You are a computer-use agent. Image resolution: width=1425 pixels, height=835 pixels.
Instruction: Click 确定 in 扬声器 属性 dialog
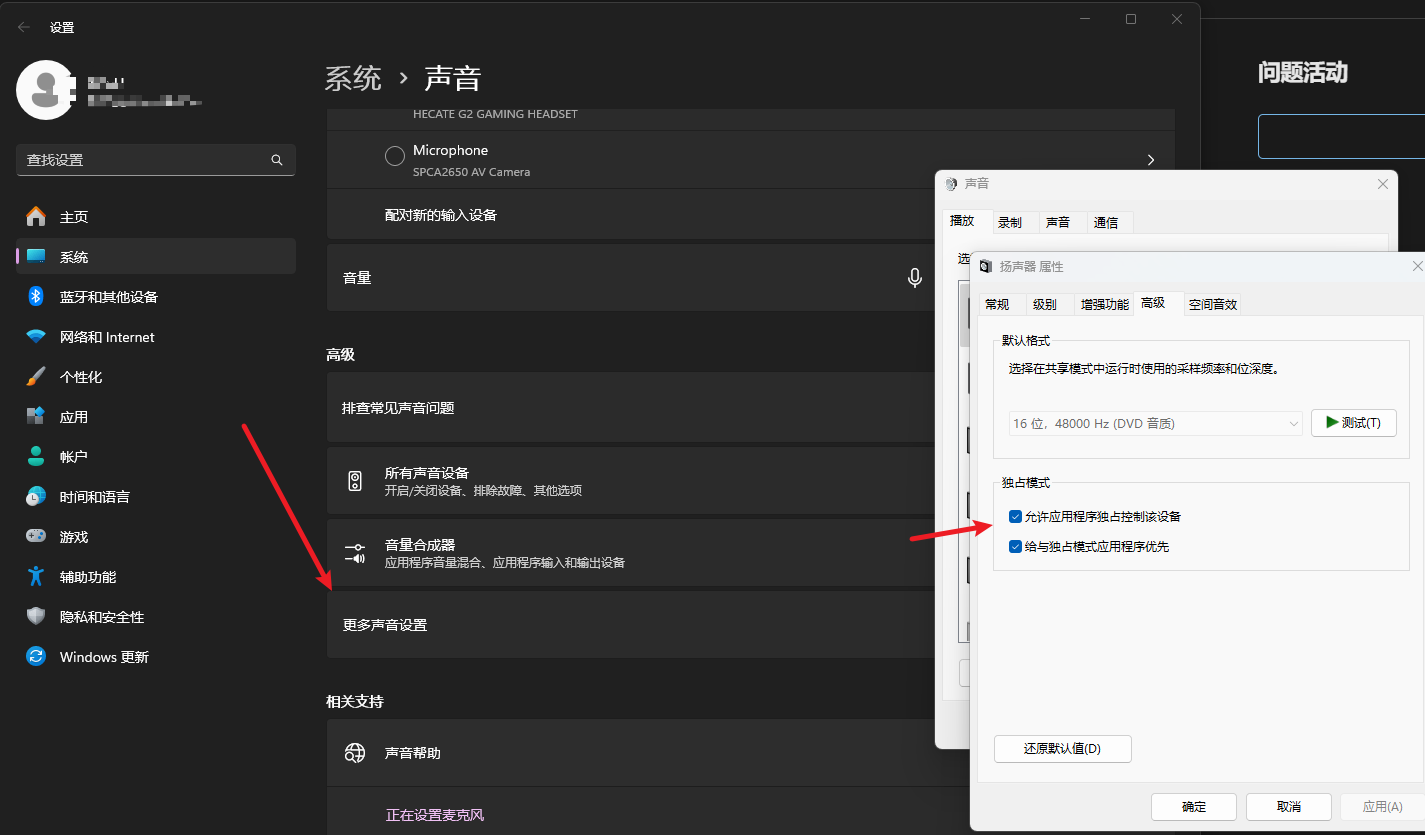coord(1194,807)
